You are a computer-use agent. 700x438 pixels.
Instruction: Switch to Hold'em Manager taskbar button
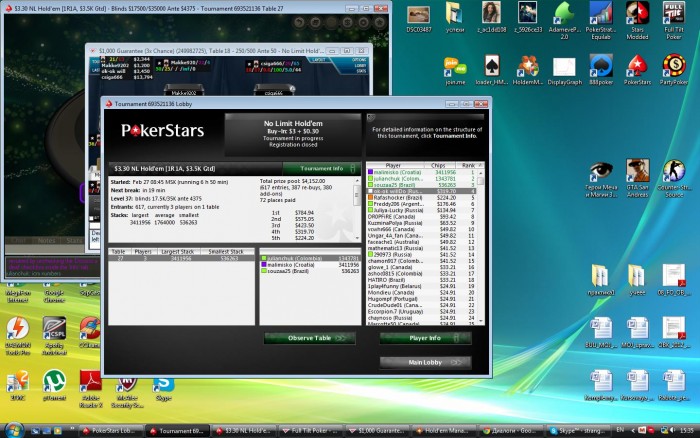pos(443,431)
